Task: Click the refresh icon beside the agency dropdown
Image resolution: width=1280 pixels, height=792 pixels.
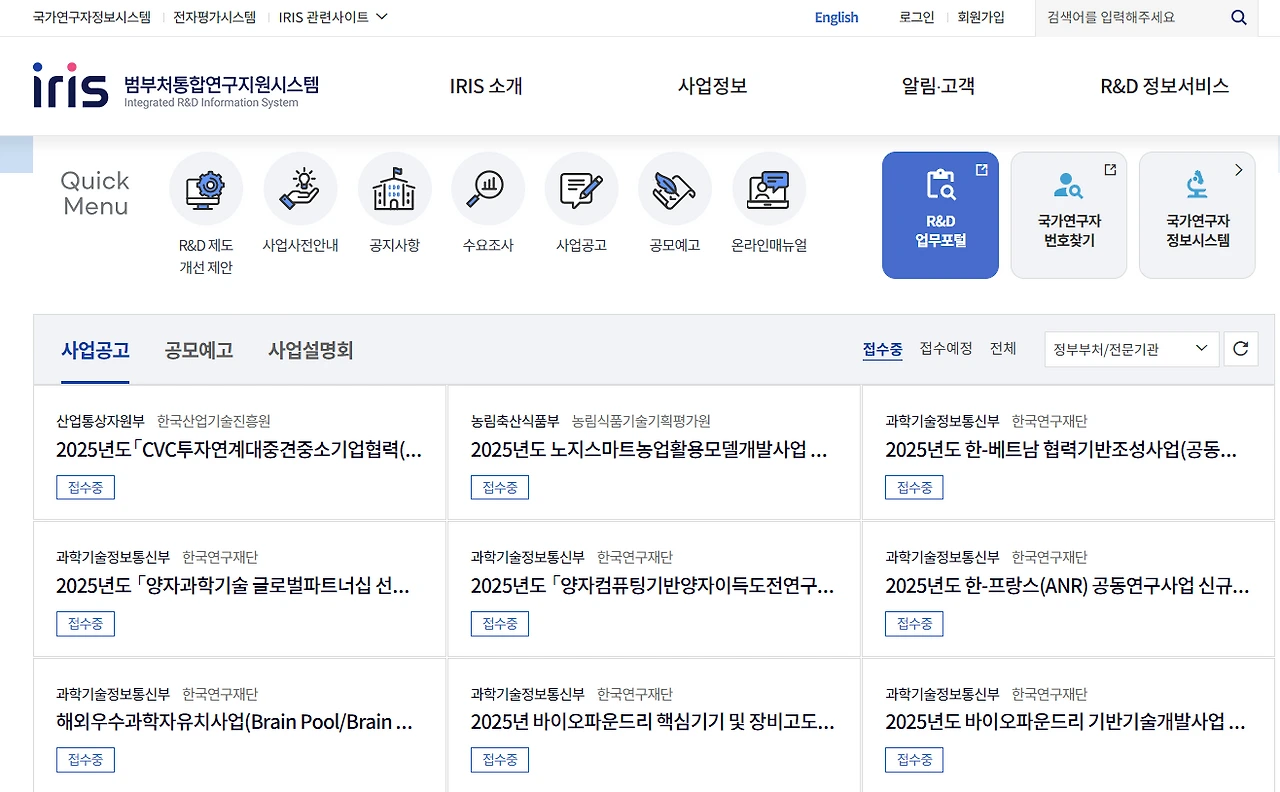Action: [1241, 349]
